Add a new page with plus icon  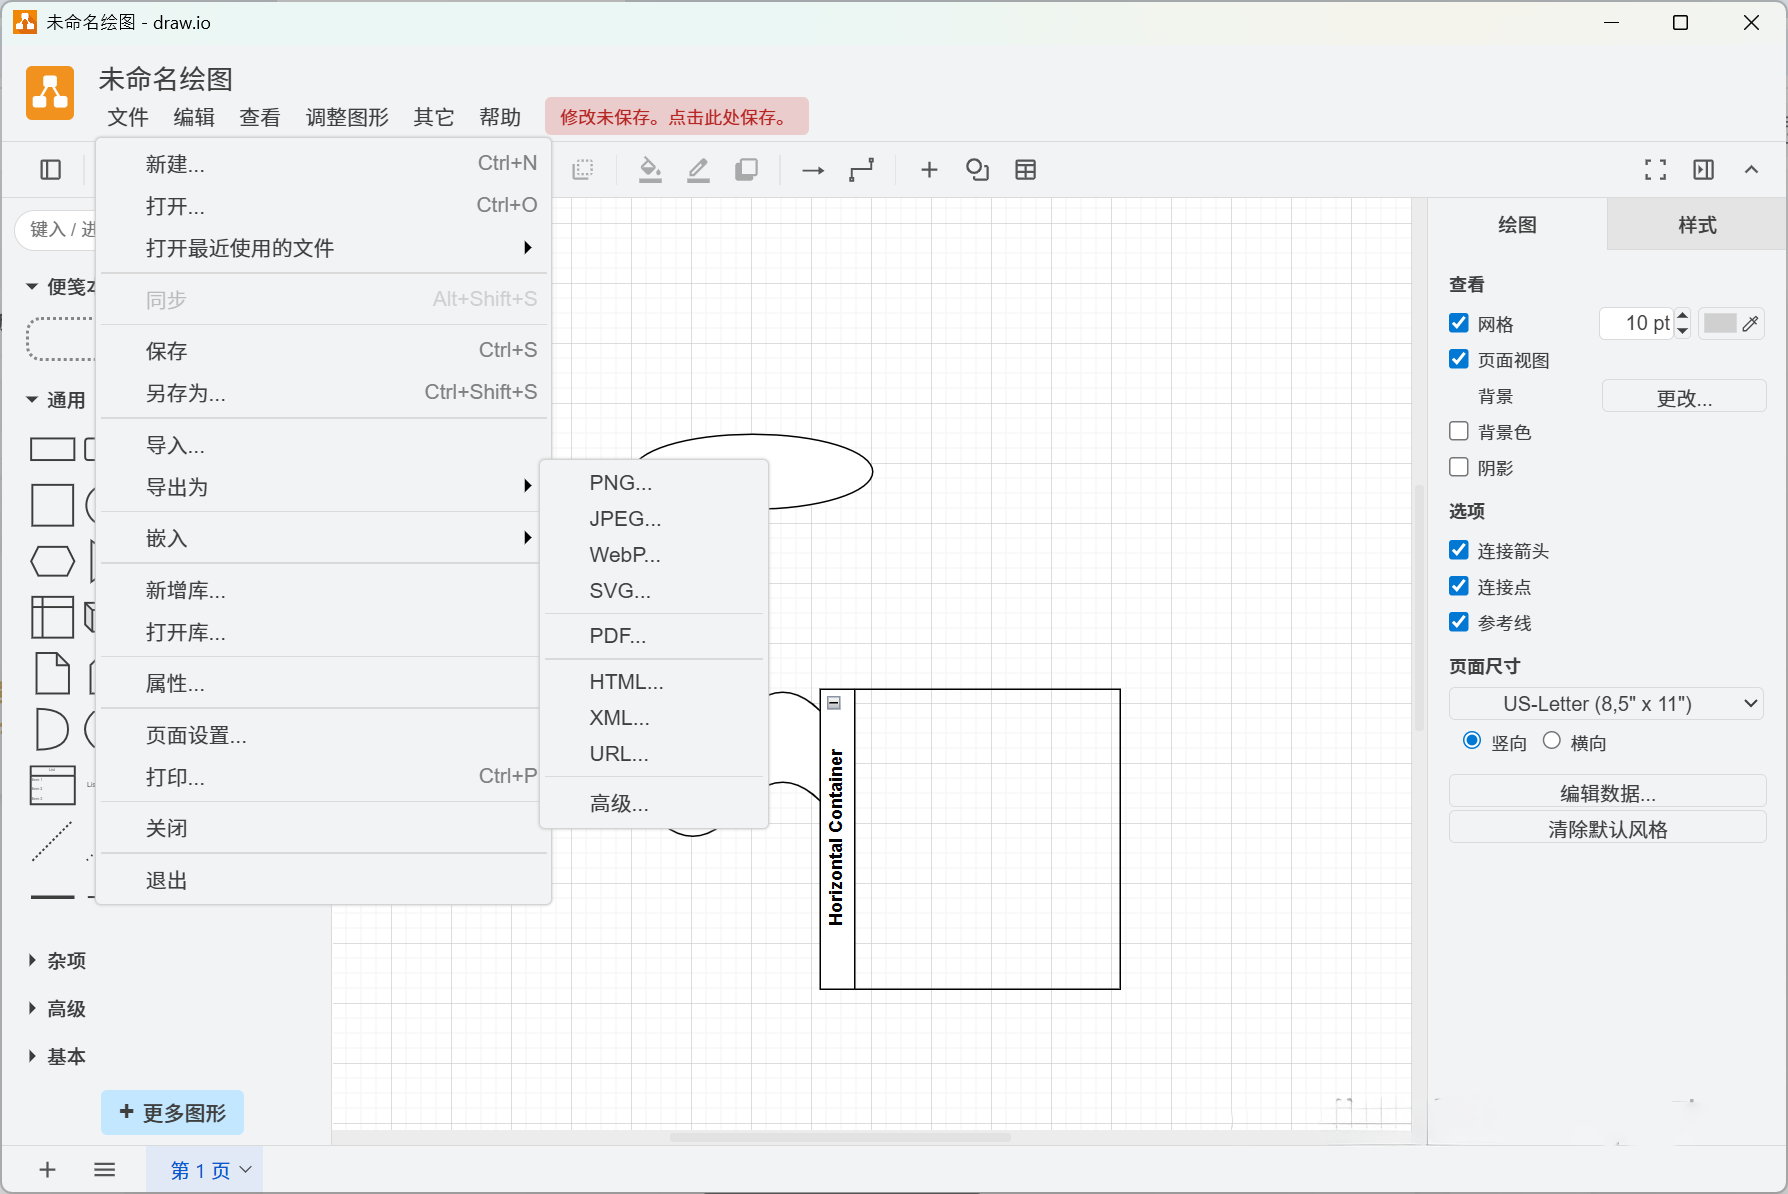[47, 1170]
